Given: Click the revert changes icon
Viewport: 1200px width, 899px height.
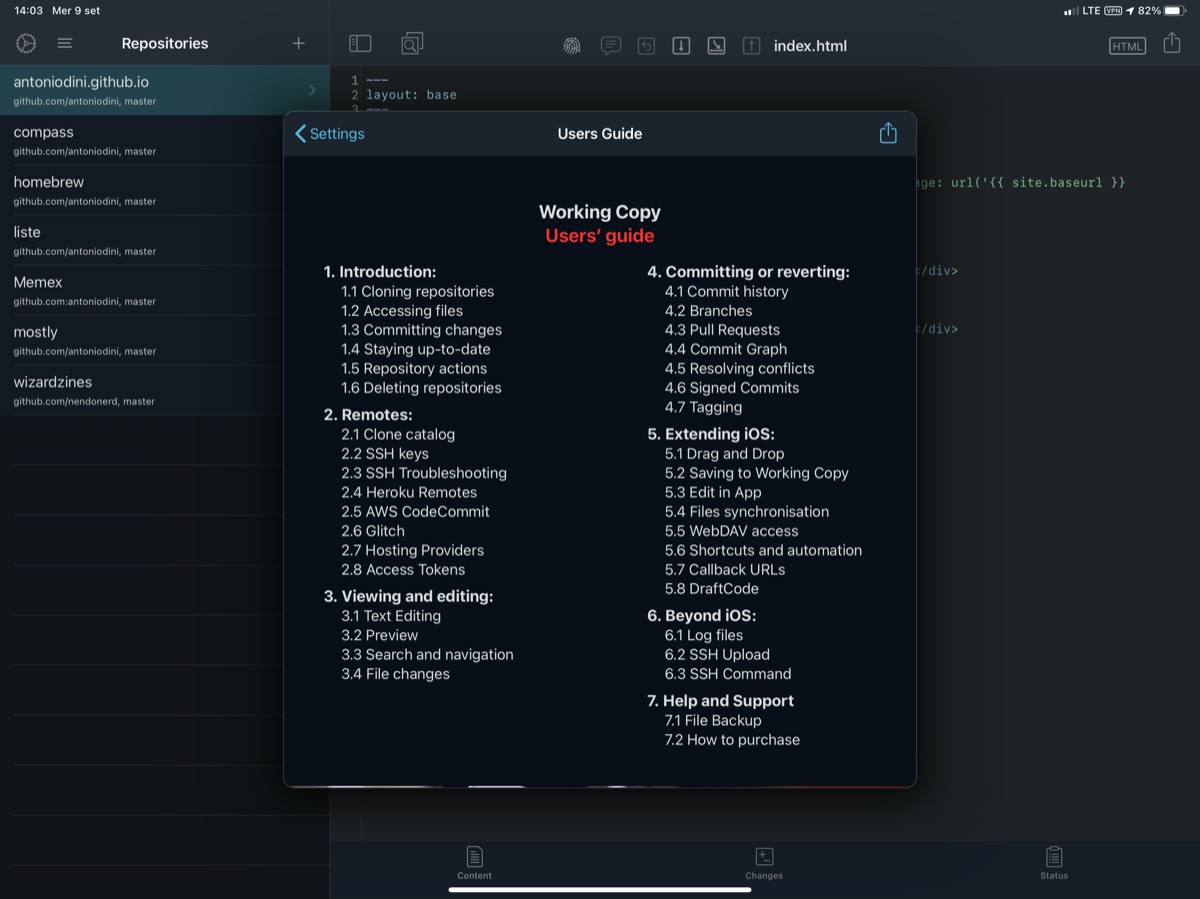Looking at the screenshot, I should [646, 45].
